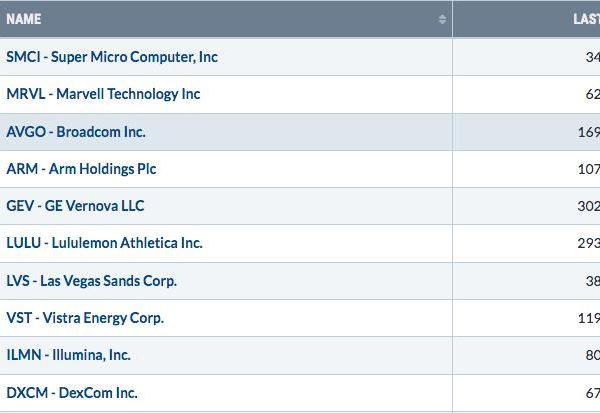Open LULU - Lululemon Athletica Inc.
The image size is (600, 413).
104,243
